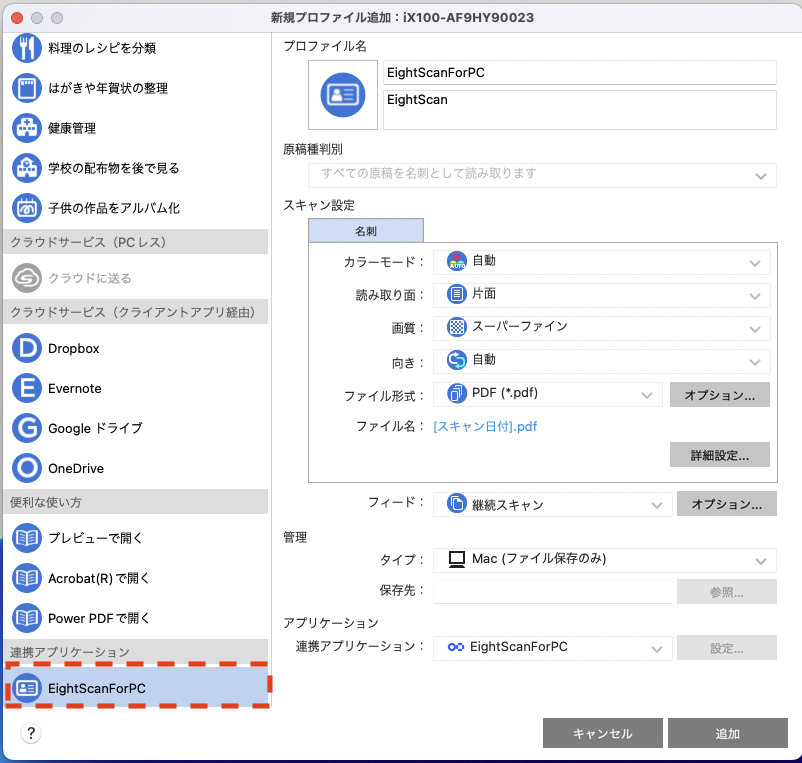Select the health management (健康管理) icon
The height and width of the screenshot is (763, 802).
pos(27,128)
